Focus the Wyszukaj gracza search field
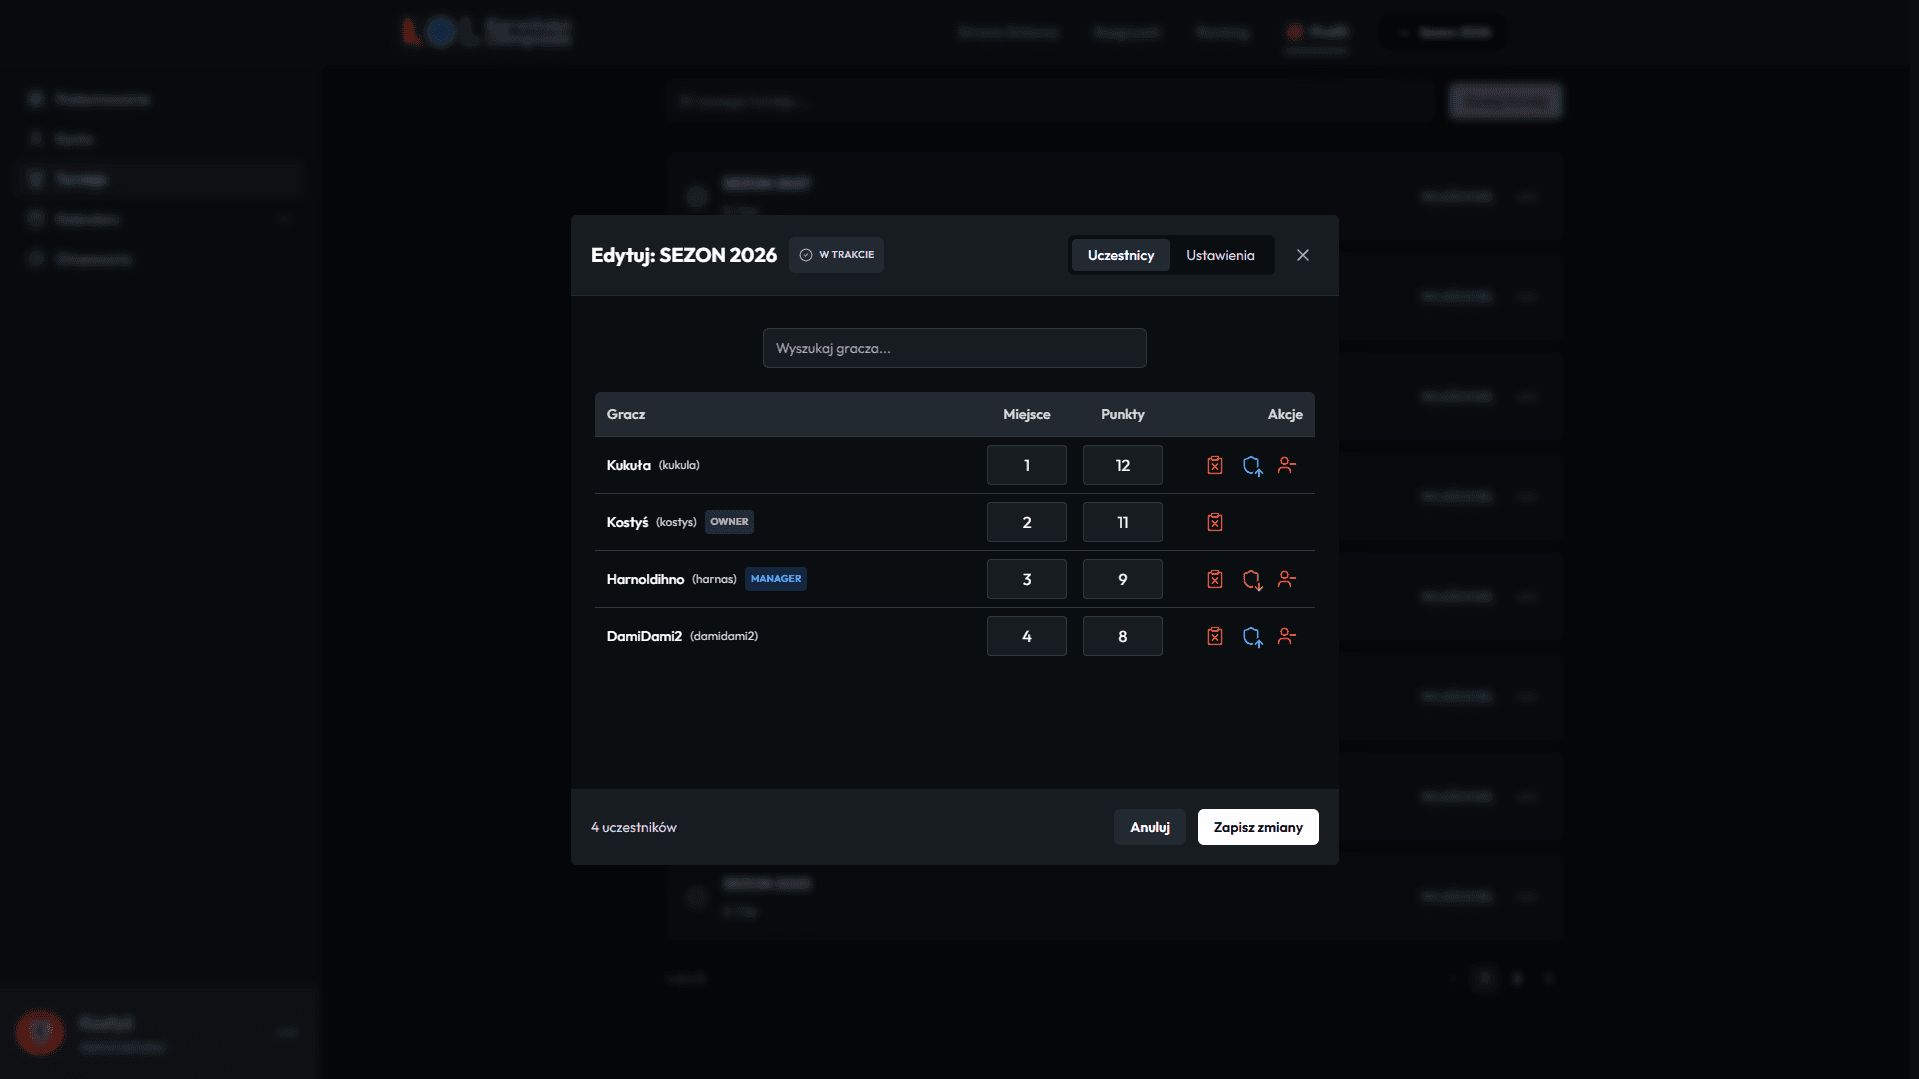Image resolution: width=1919 pixels, height=1079 pixels. [x=955, y=348]
